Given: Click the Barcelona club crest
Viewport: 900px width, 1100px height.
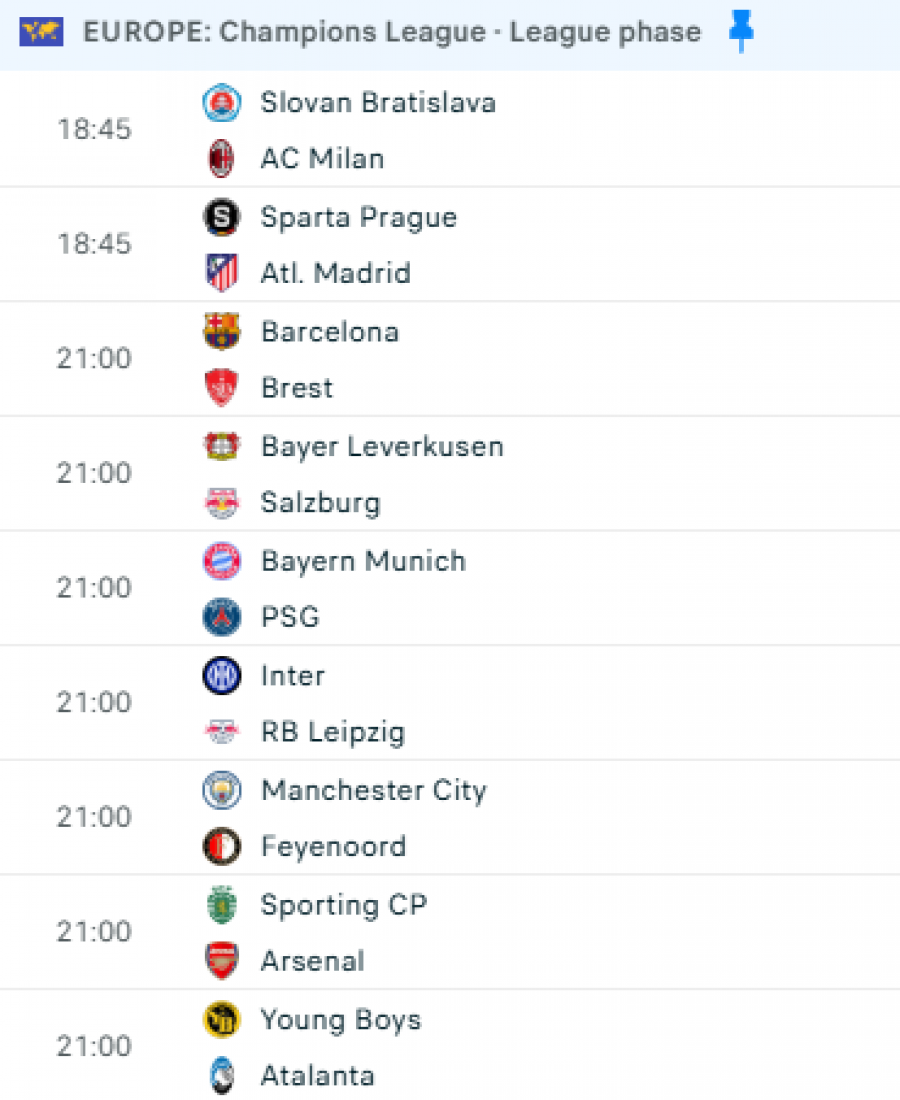Looking at the screenshot, I should (x=221, y=332).
